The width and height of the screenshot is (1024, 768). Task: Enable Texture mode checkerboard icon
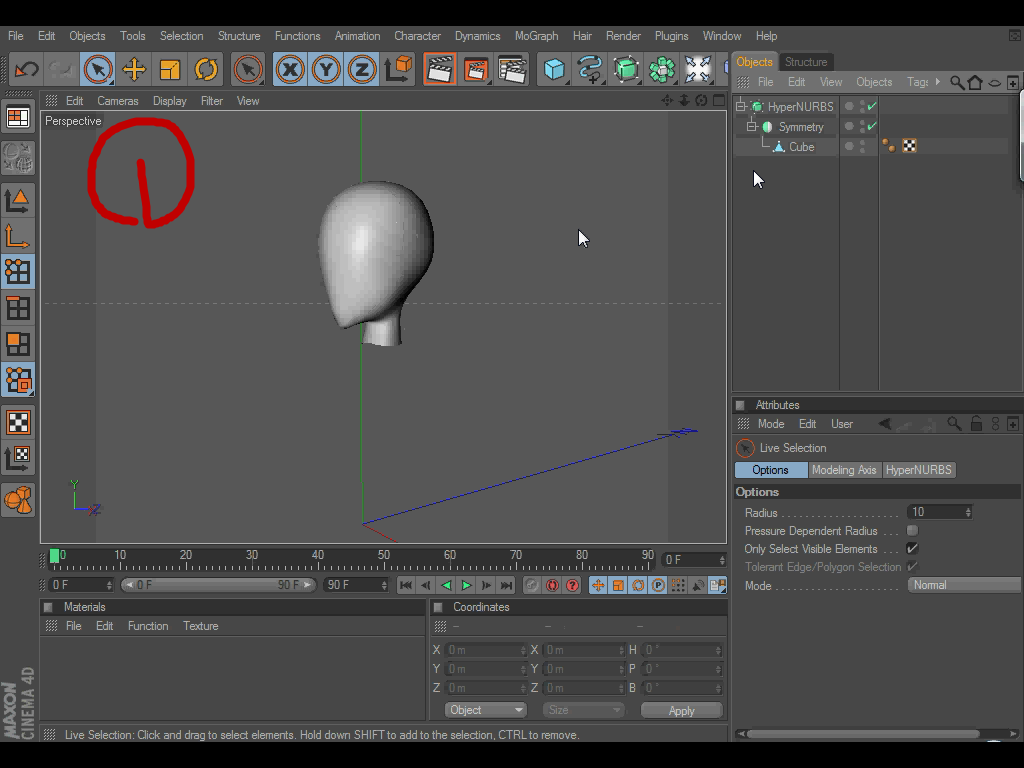pyautogui.click(x=18, y=423)
